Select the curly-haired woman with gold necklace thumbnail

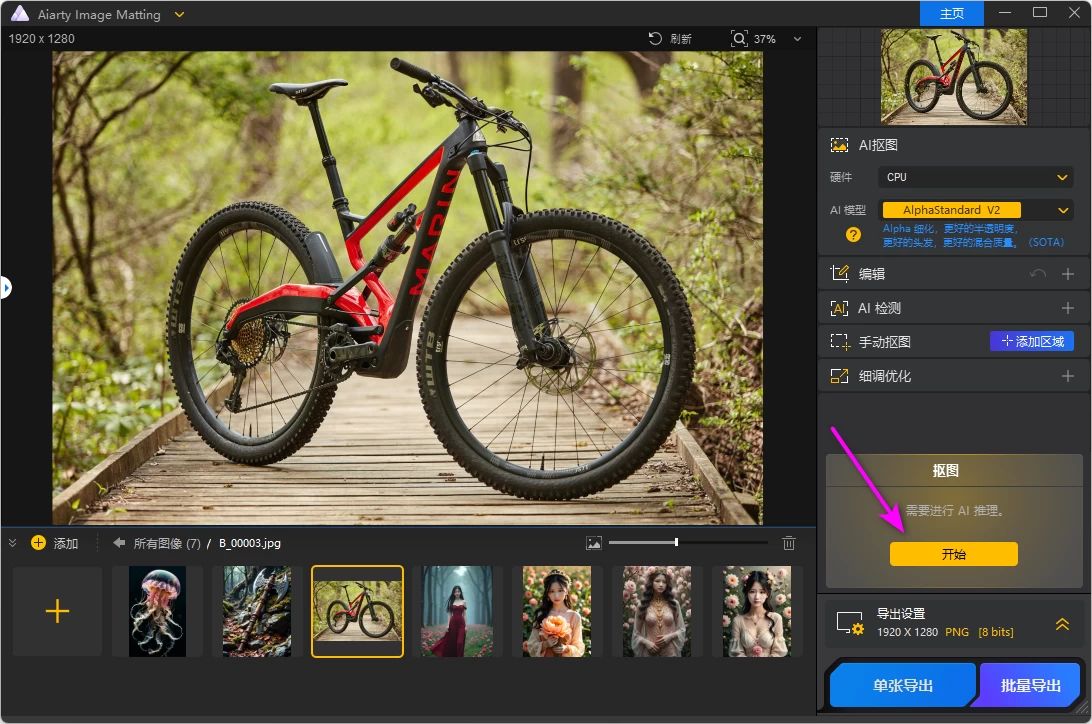point(657,611)
